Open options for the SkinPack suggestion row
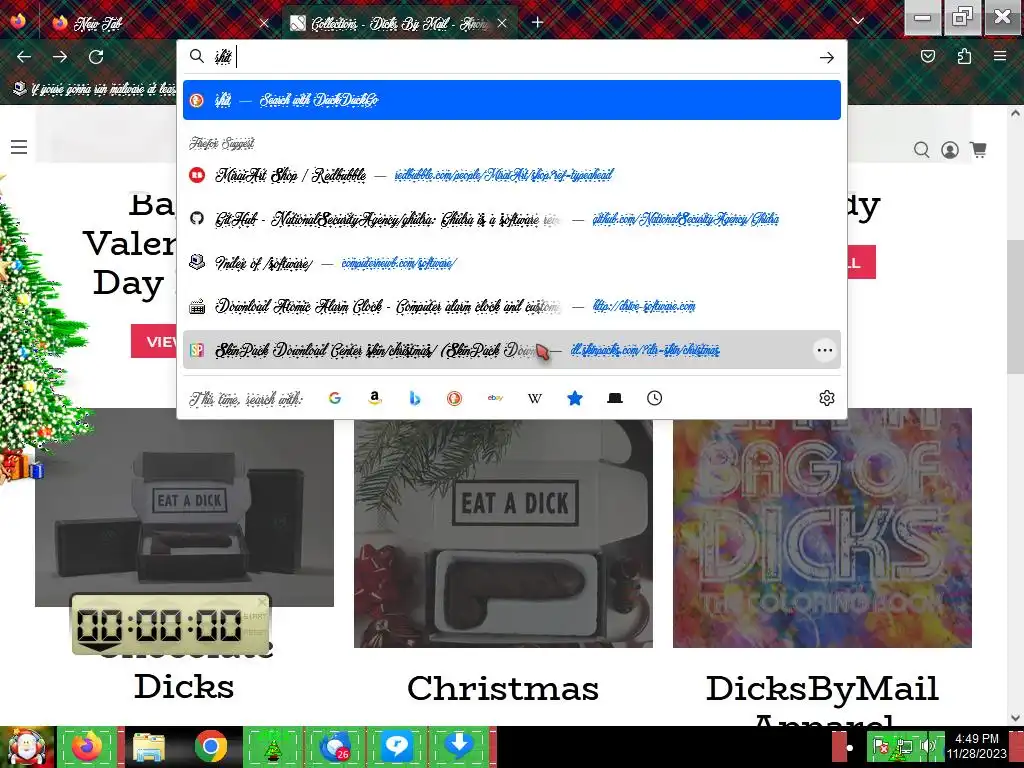1024x768 pixels. tap(825, 350)
